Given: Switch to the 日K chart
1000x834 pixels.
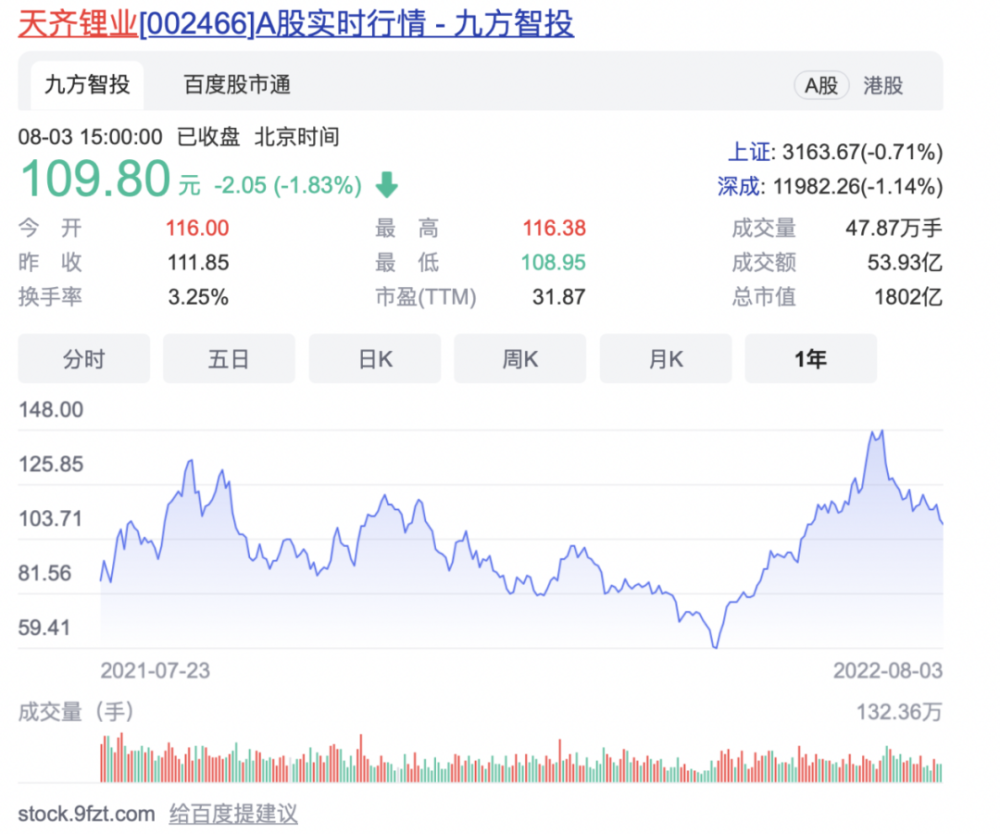Looking at the screenshot, I should pyautogui.click(x=375, y=359).
